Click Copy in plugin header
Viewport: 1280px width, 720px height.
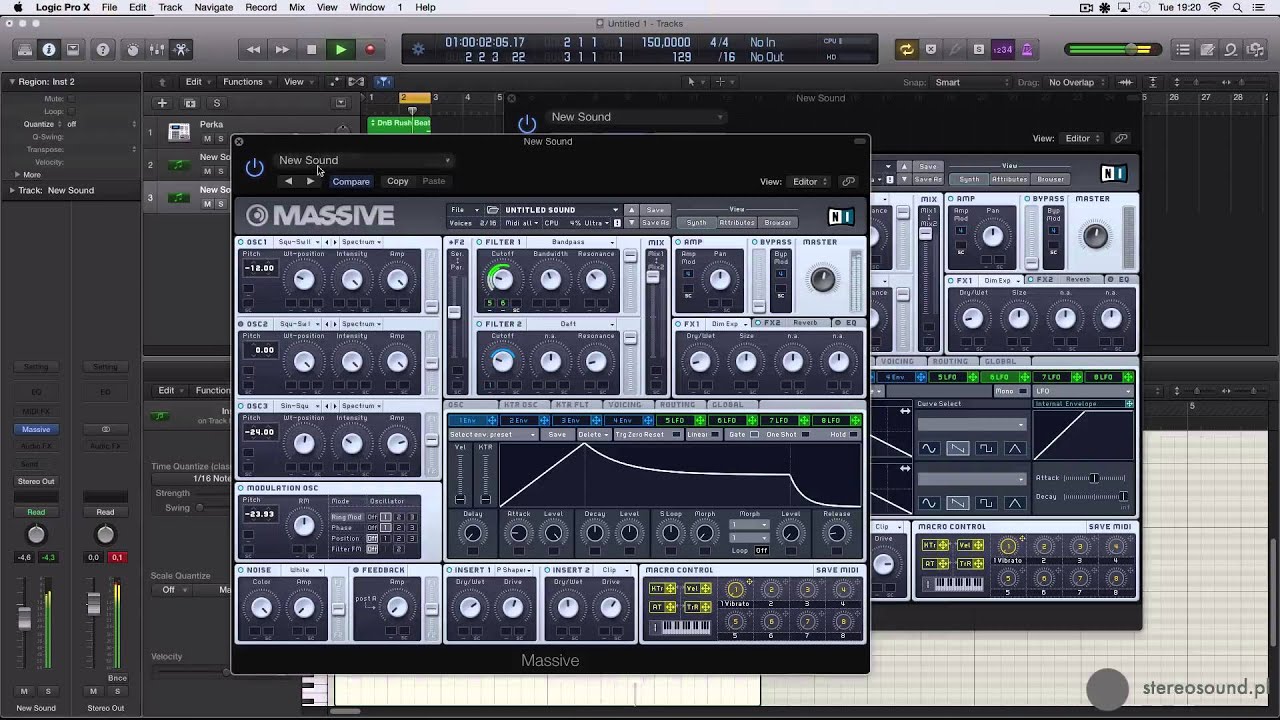(398, 181)
